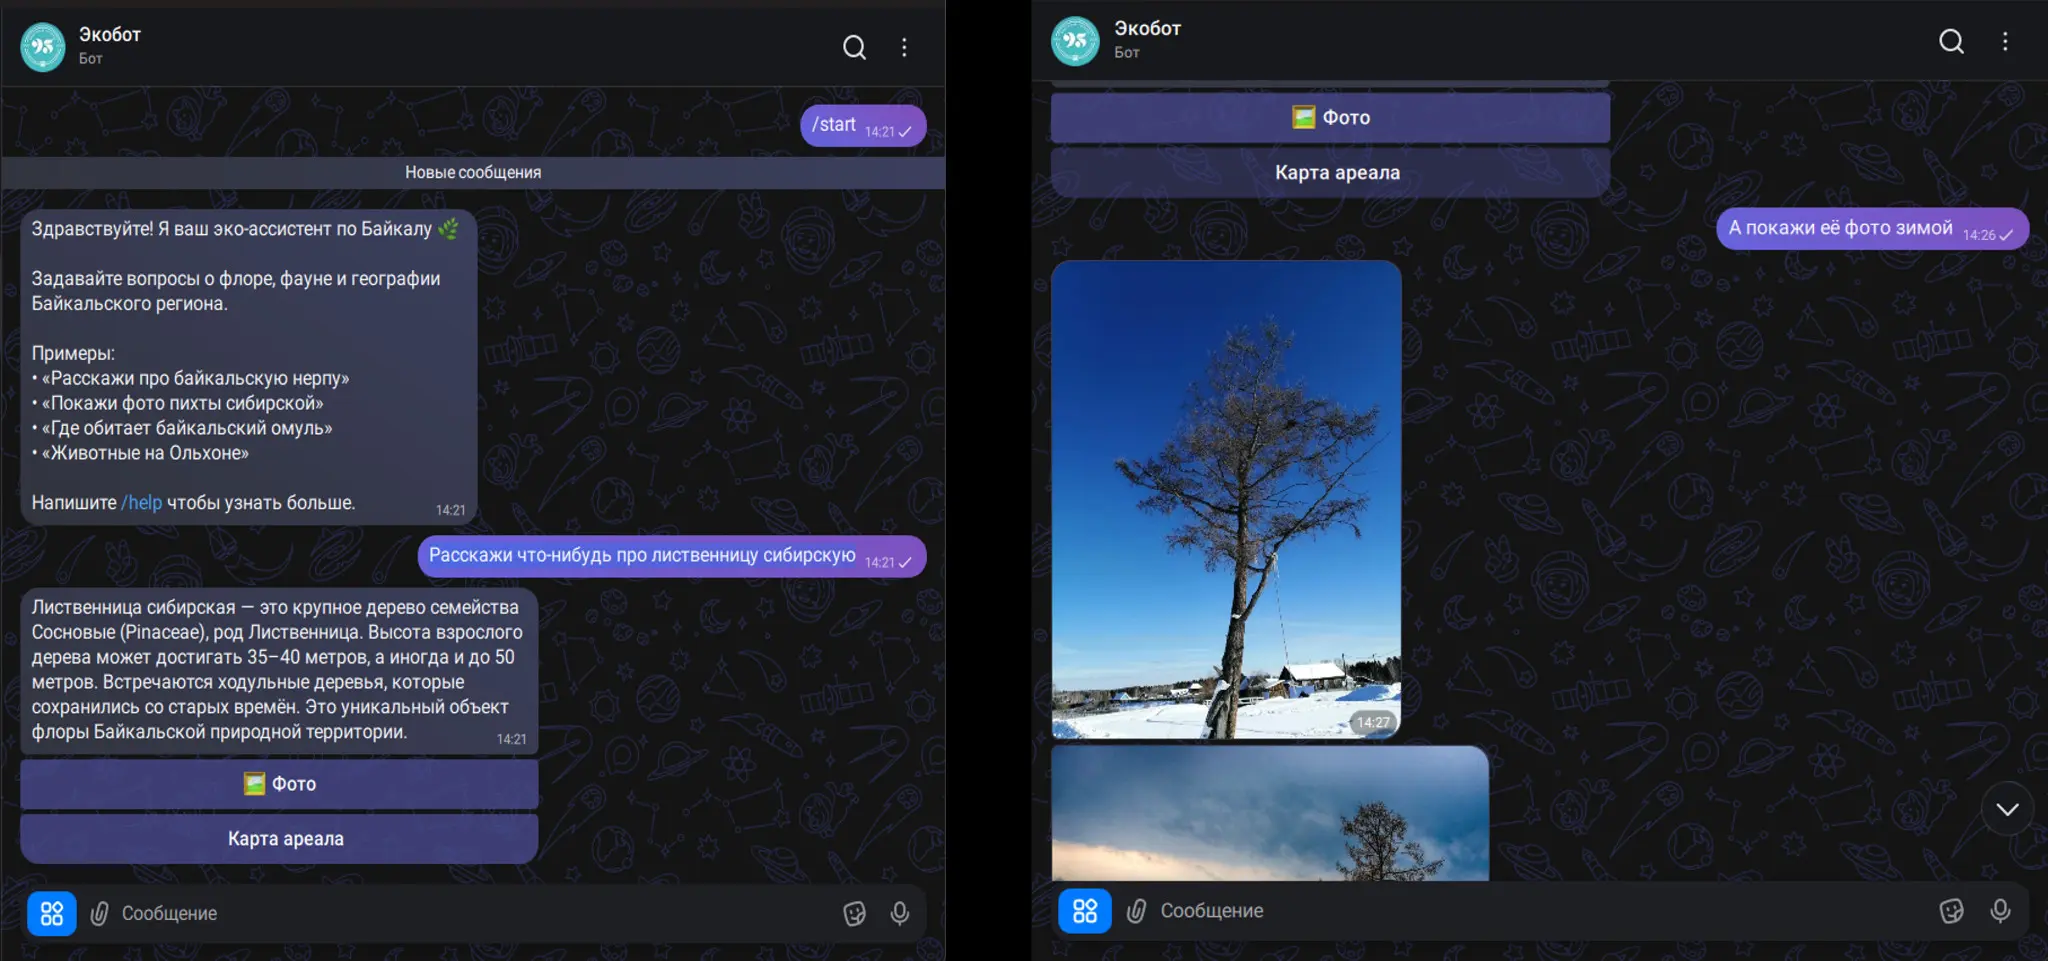The width and height of the screenshot is (2048, 961).
Task: Attach a file in the left chat
Action: click(x=99, y=913)
